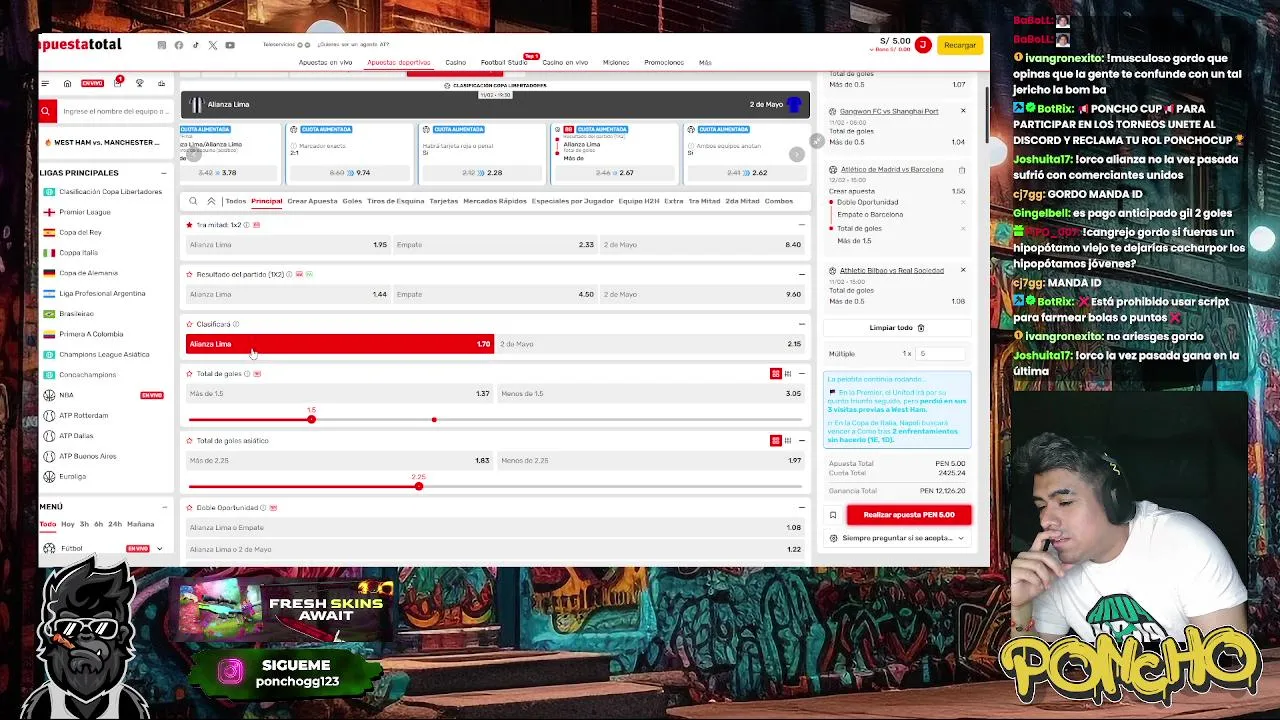The height and width of the screenshot is (720, 1280).
Task: Open the Facebook social icon in header
Action: (x=178, y=45)
